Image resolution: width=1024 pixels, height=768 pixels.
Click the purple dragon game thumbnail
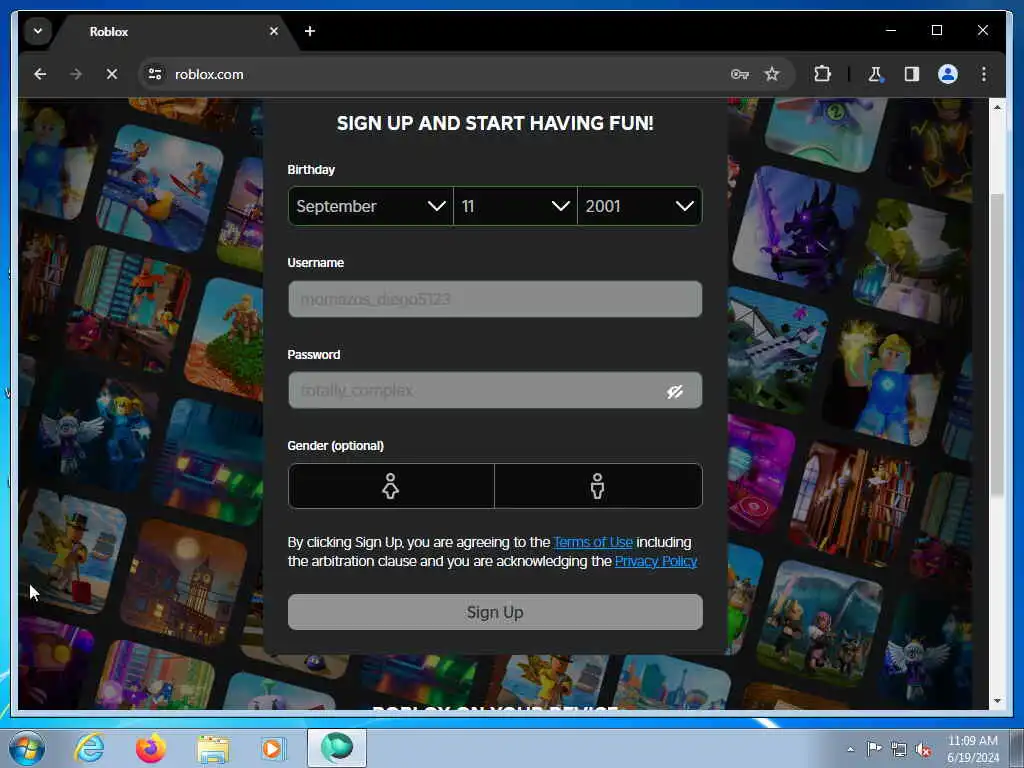796,229
